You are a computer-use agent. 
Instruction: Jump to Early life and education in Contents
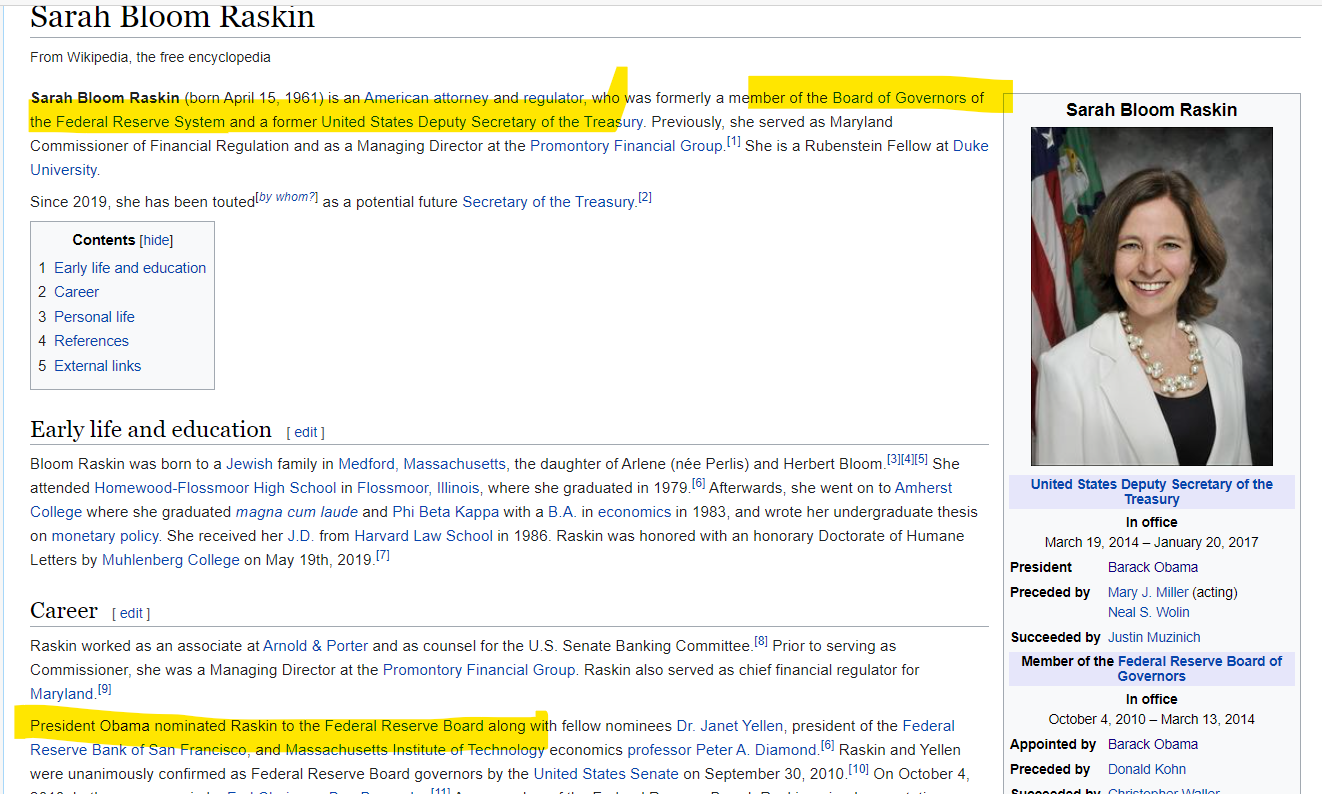[130, 268]
